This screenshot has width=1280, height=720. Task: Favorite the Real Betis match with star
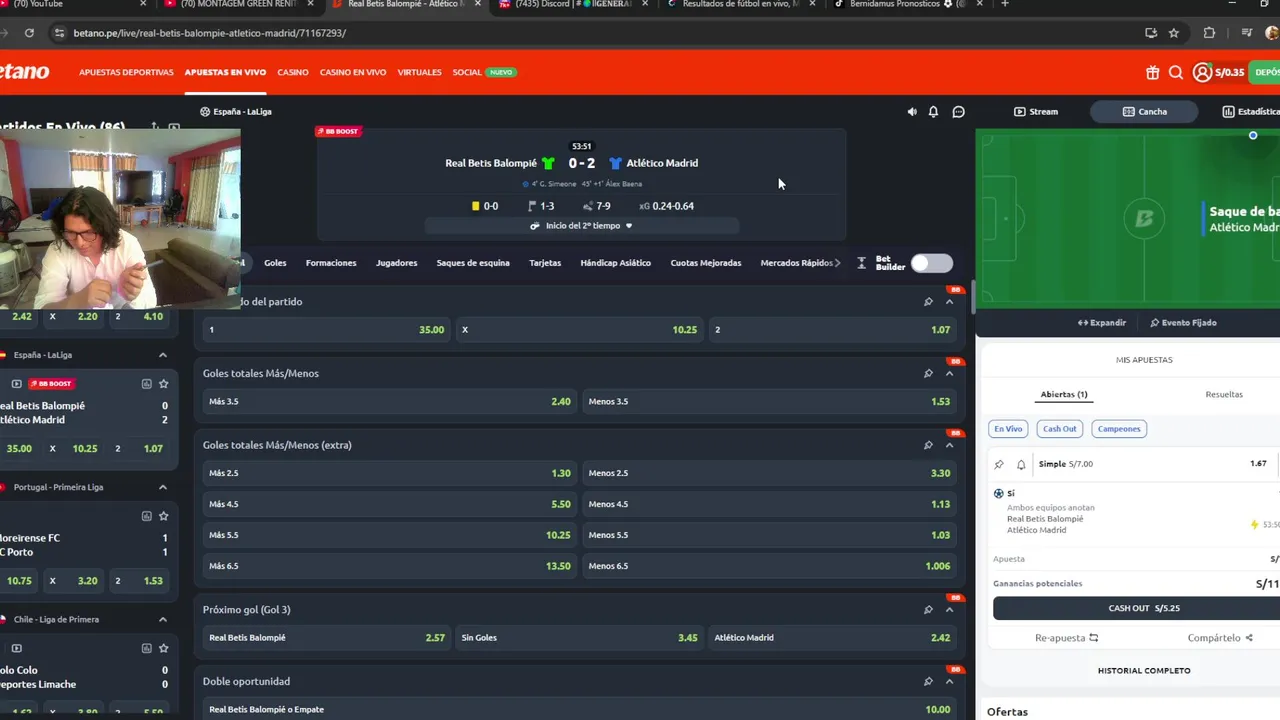tap(163, 384)
